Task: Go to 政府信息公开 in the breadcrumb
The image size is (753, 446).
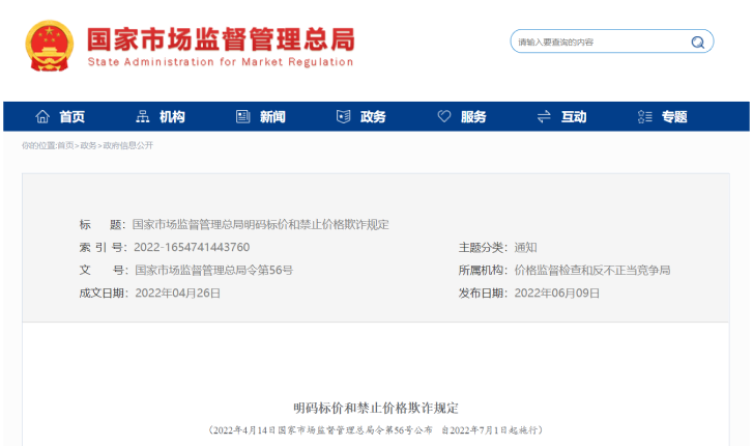Action: click(128, 146)
